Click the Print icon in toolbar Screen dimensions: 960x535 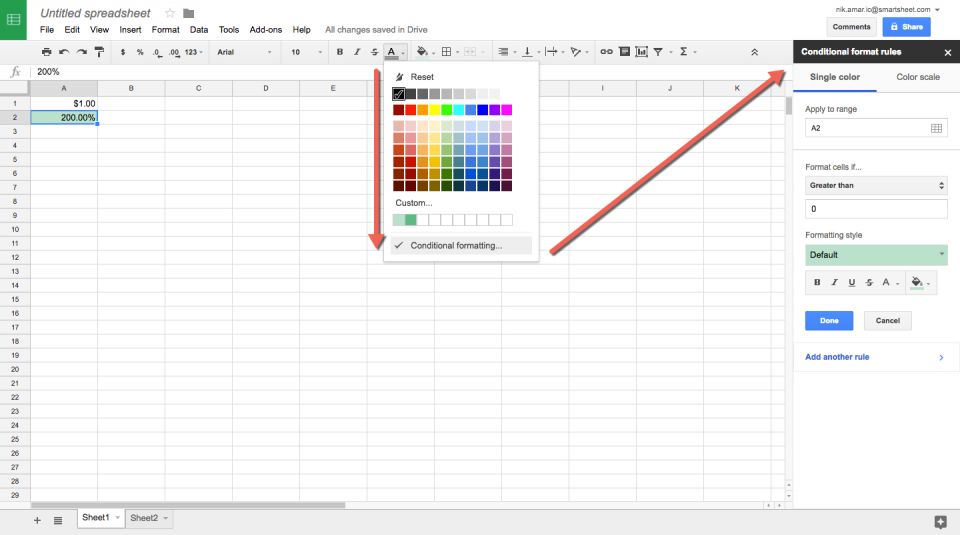click(47, 52)
